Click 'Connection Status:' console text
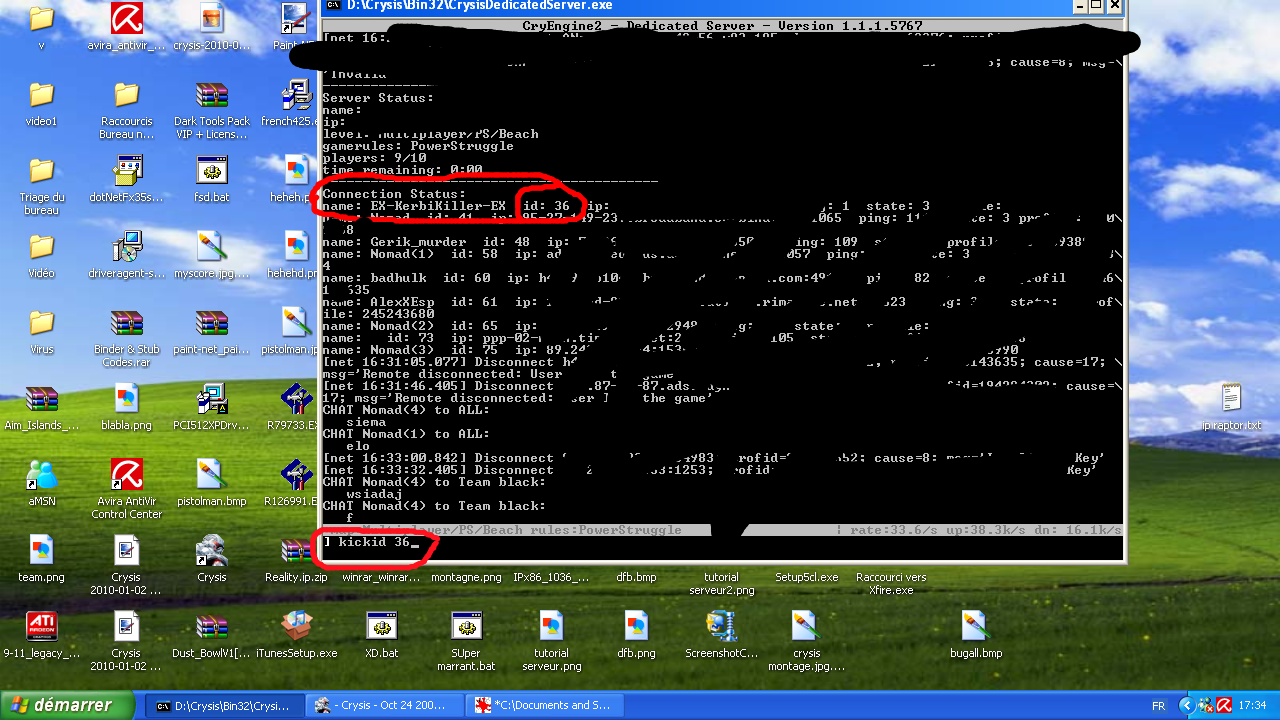 coord(394,194)
